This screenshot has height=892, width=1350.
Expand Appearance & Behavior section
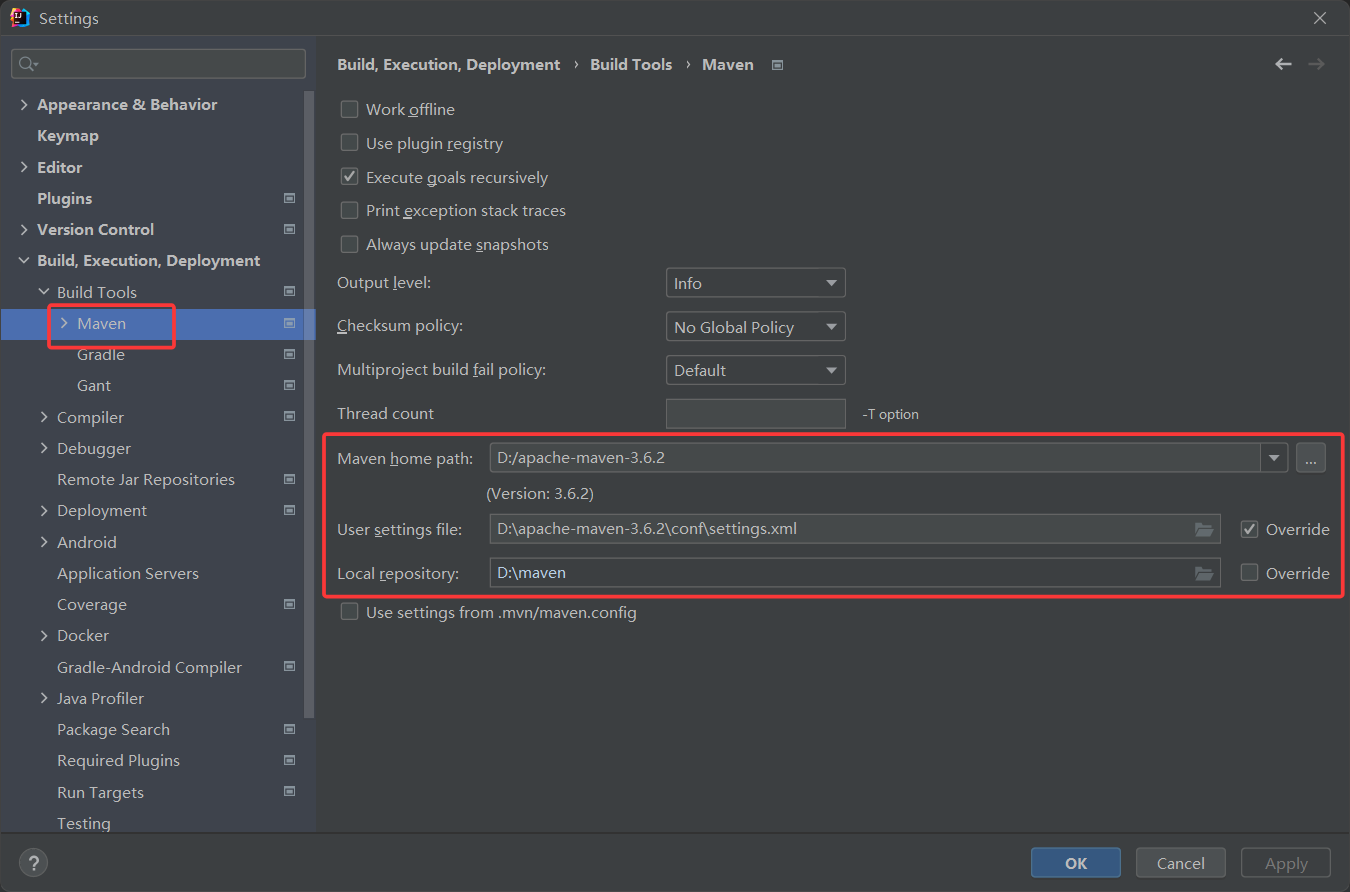[x=24, y=104]
